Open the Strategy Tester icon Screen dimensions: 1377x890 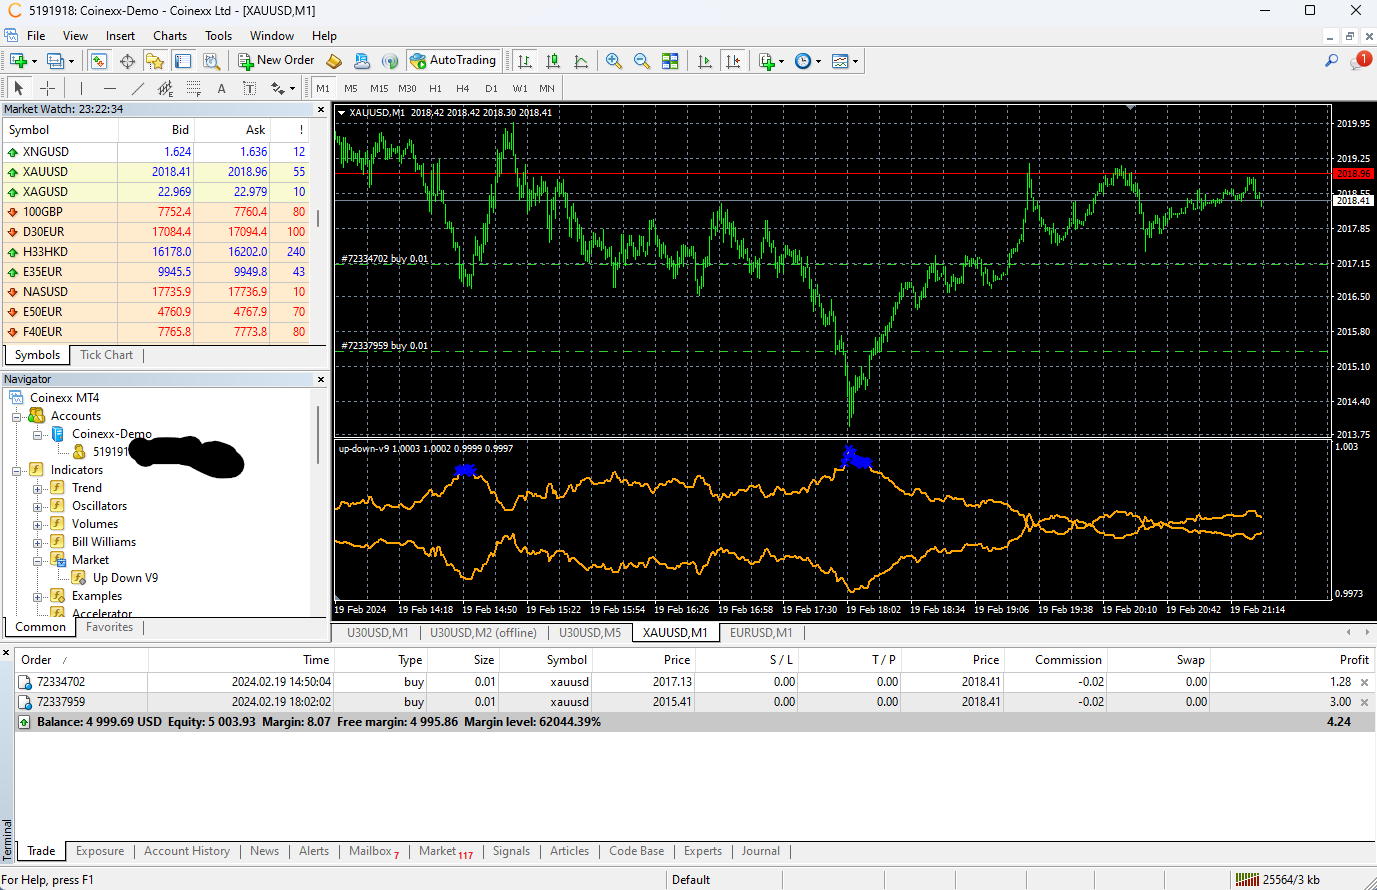click(x=211, y=61)
